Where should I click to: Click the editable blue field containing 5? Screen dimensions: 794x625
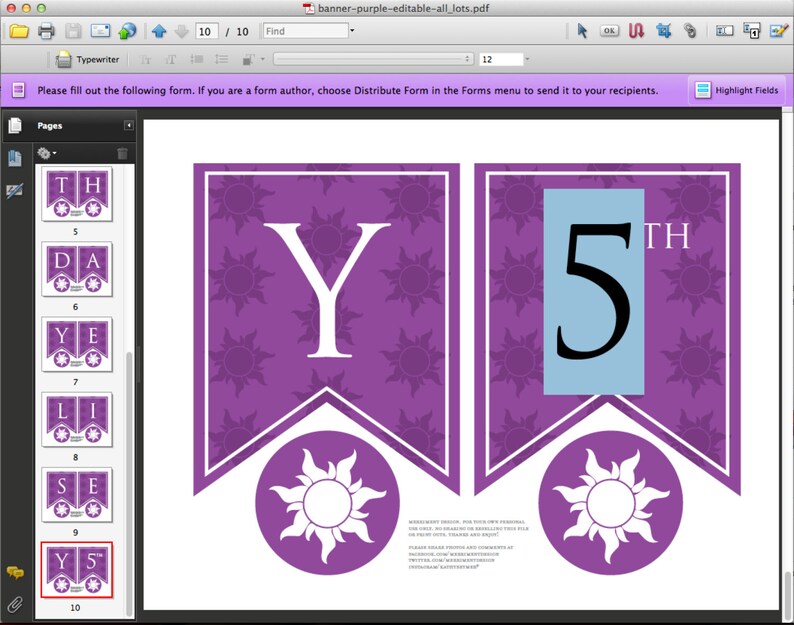click(x=593, y=292)
